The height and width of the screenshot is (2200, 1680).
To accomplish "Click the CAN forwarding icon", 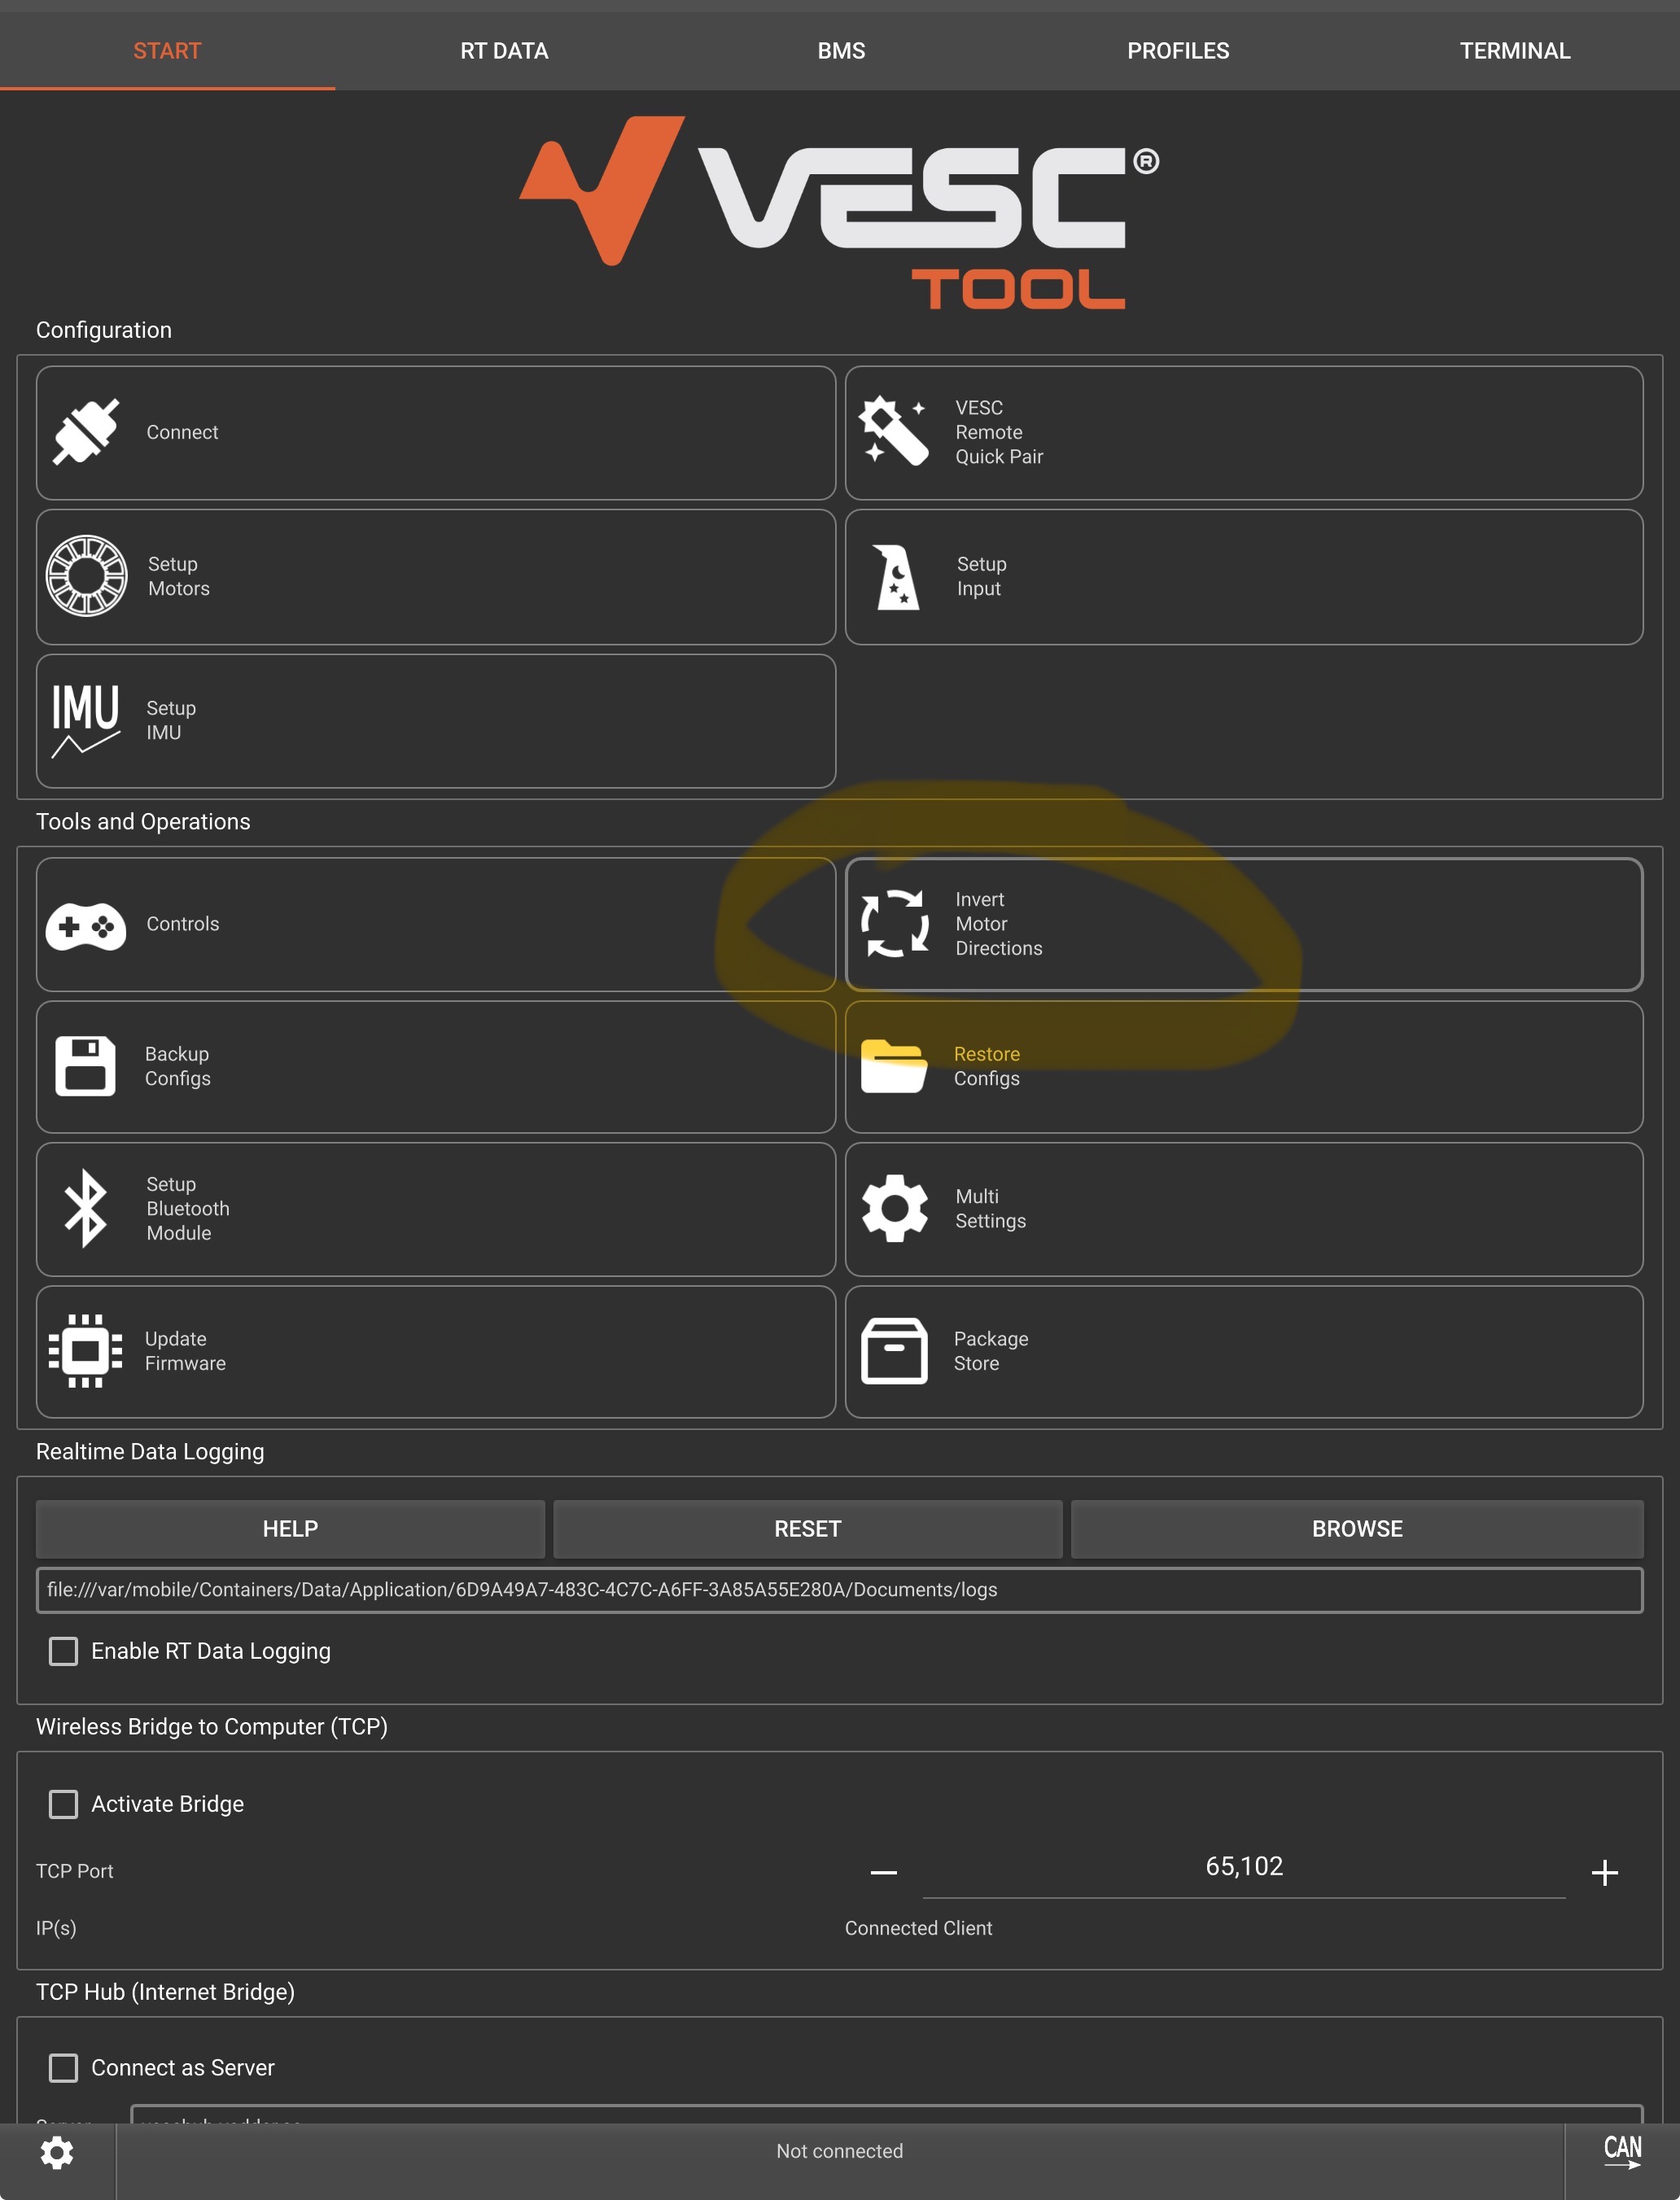I will [x=1622, y=2152].
